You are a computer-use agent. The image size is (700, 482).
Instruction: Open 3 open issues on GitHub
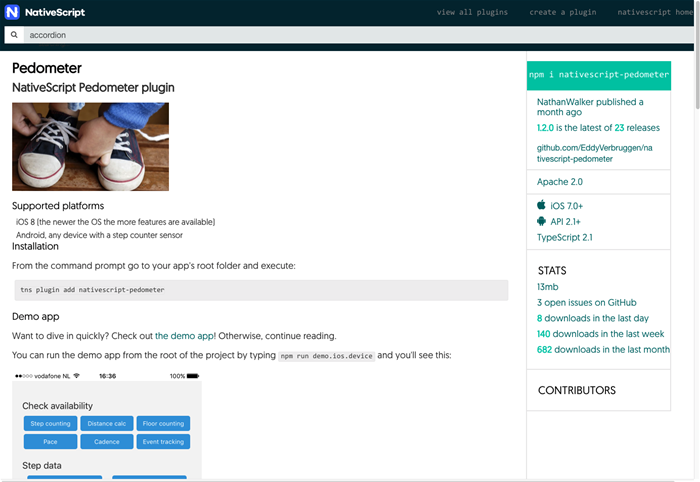click(587, 303)
